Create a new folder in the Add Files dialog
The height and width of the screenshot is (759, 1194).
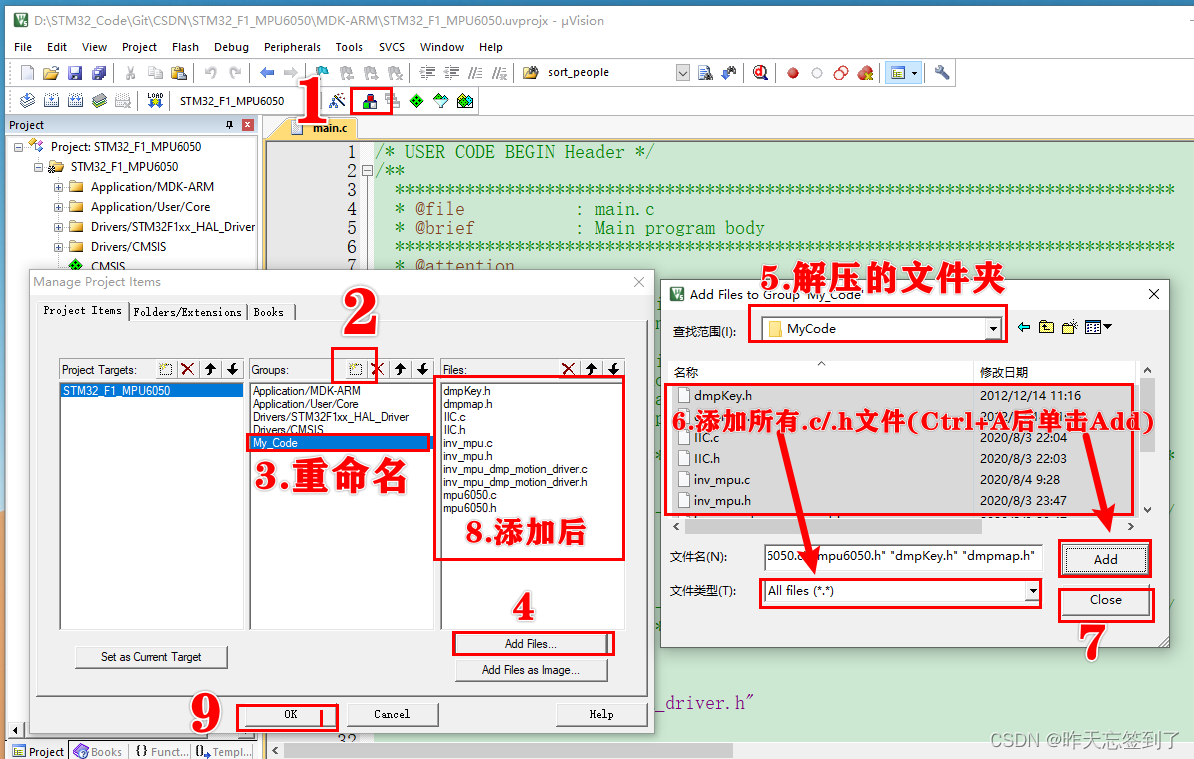(1070, 327)
